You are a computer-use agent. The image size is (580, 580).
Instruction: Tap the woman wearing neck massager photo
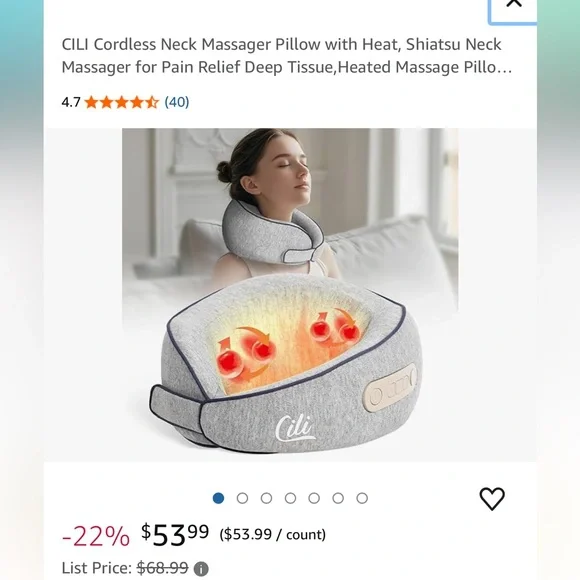[x=272, y=202]
